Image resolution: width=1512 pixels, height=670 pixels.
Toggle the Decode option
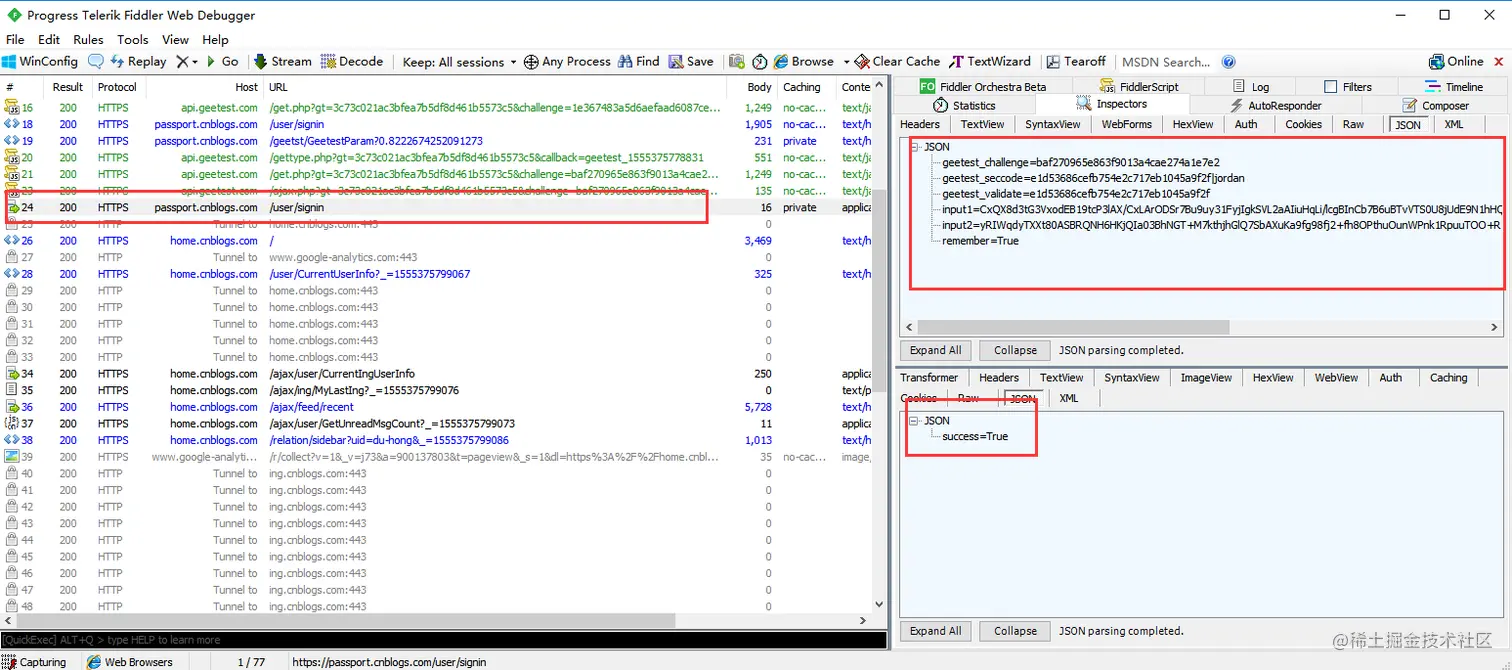tap(352, 61)
